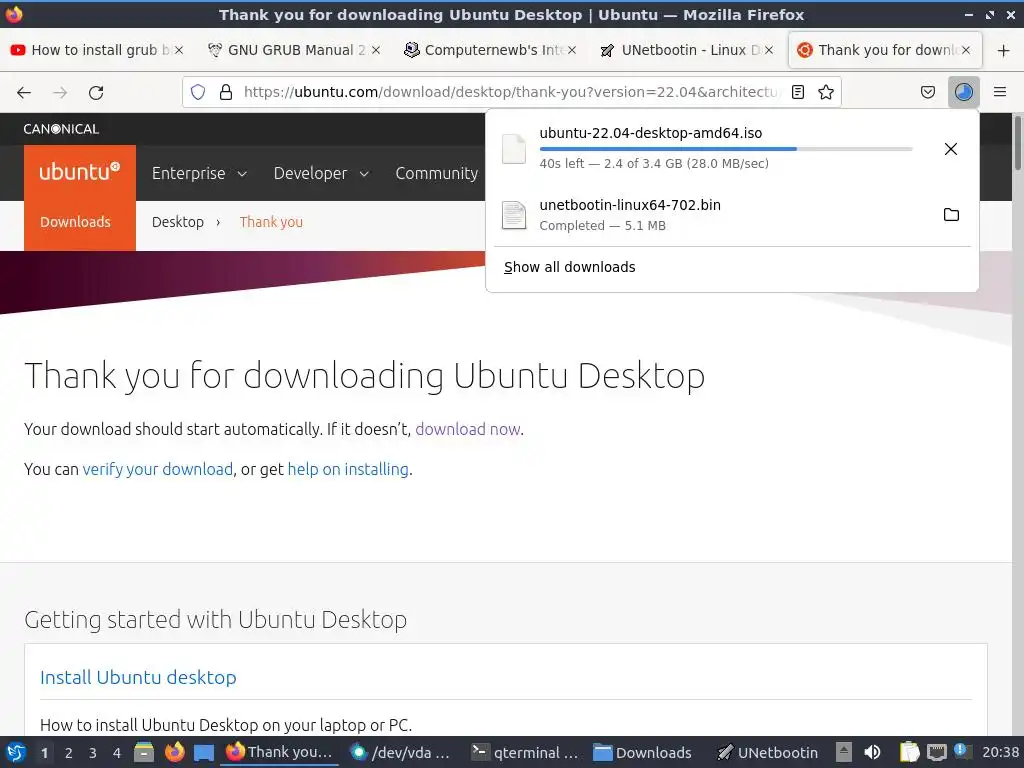Open verify your download link
1024x768 pixels.
click(157, 469)
